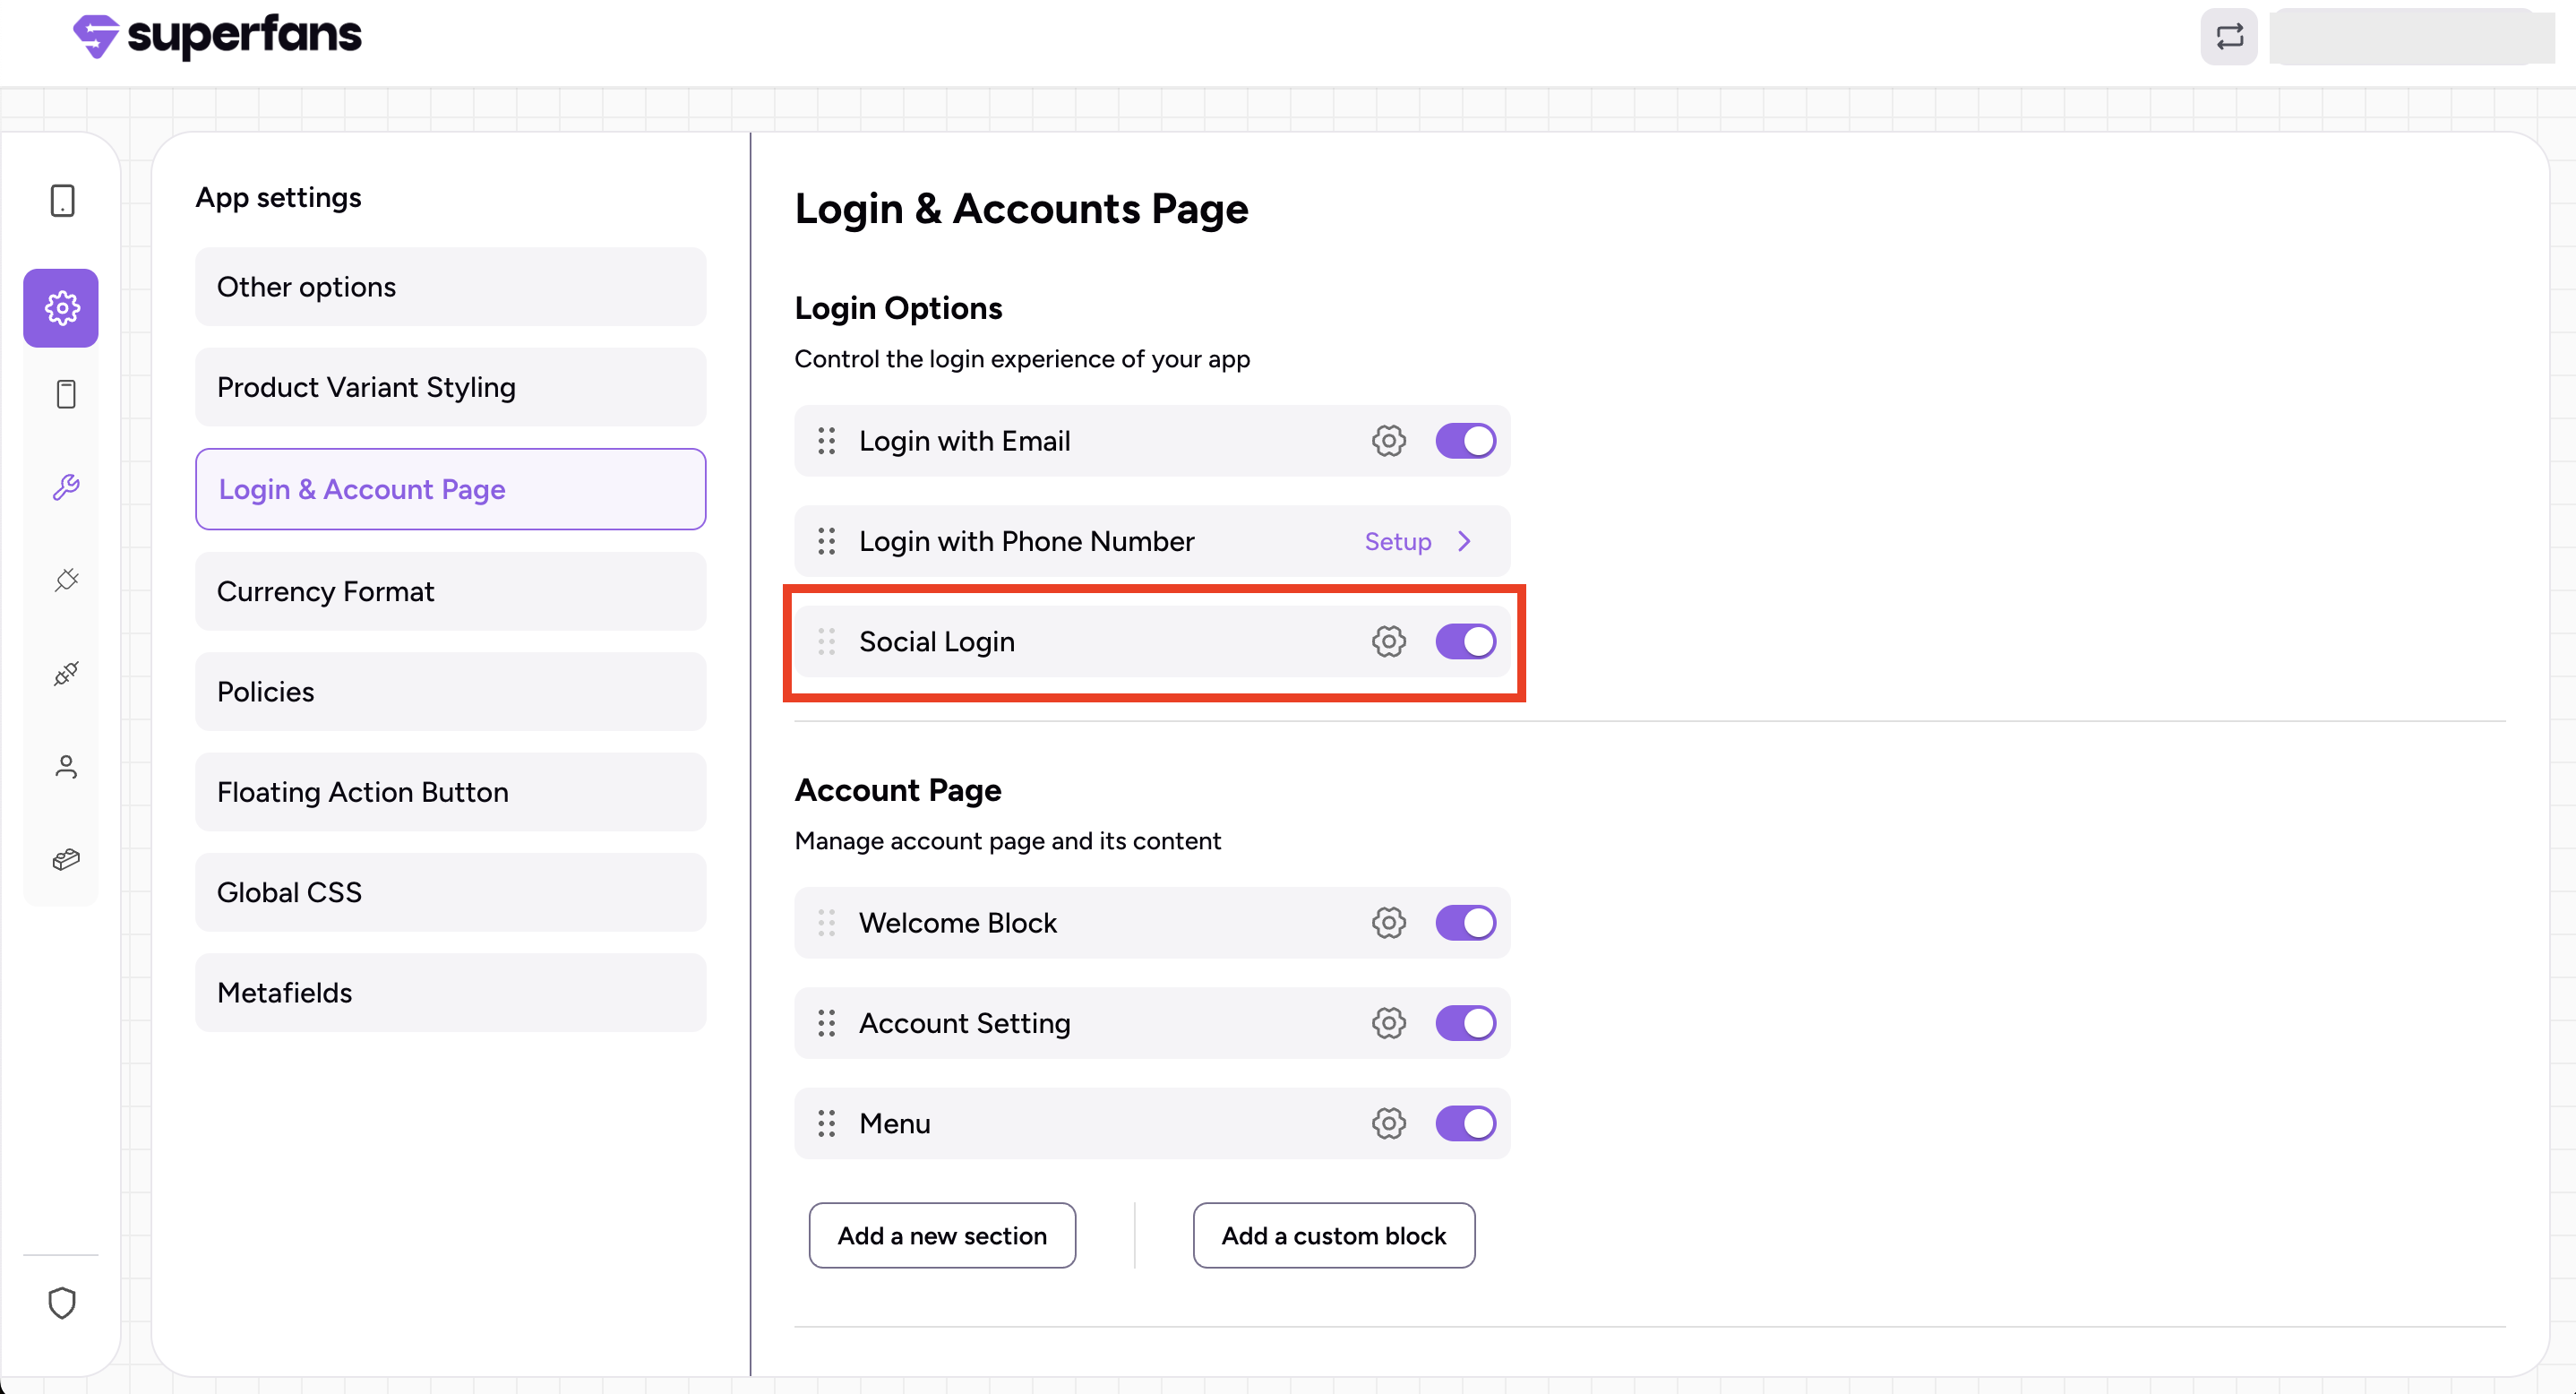Screen dimensions: 2576x1394
Task: Toggle off the Account Setting switch
Action: click(1465, 1023)
